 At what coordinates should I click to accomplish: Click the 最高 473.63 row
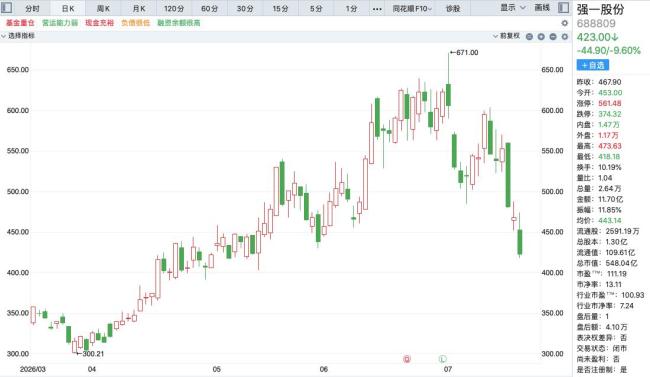pos(599,146)
